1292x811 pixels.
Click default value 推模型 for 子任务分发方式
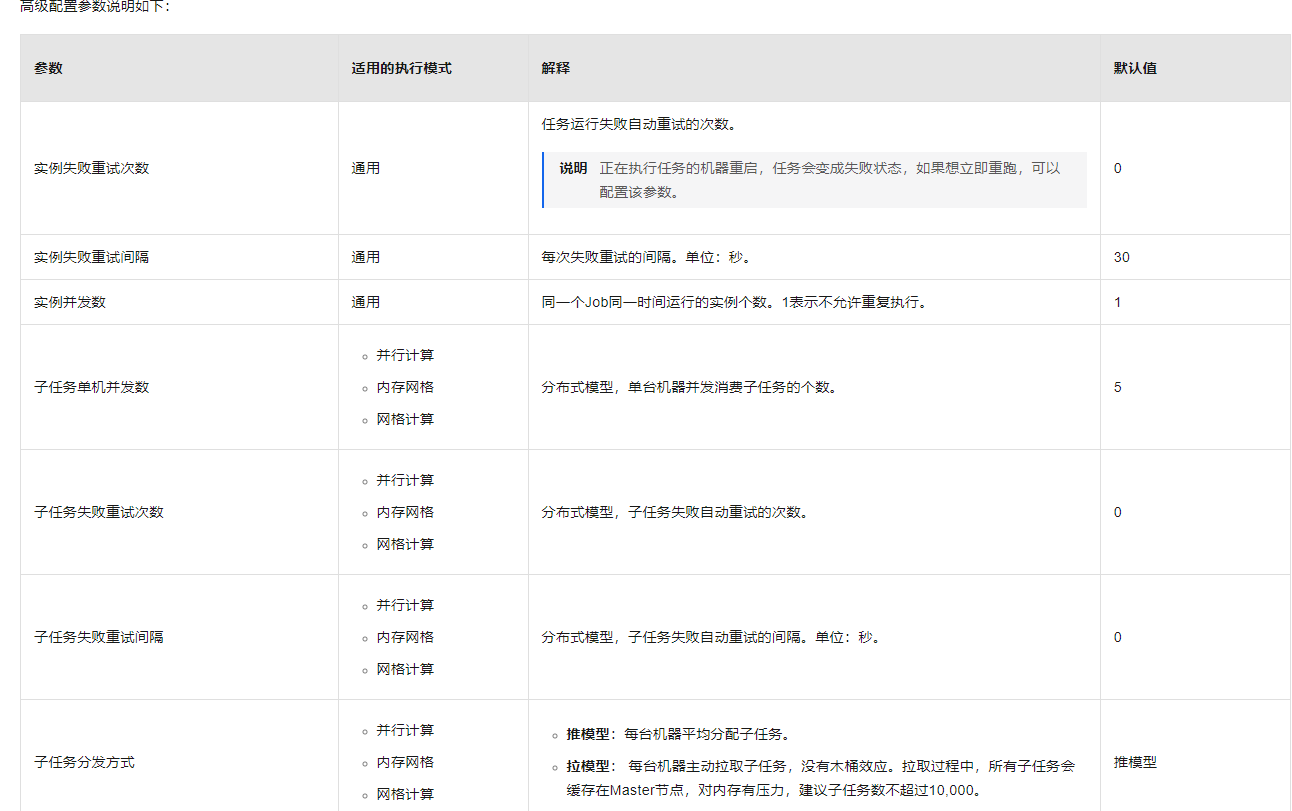pos(1135,762)
